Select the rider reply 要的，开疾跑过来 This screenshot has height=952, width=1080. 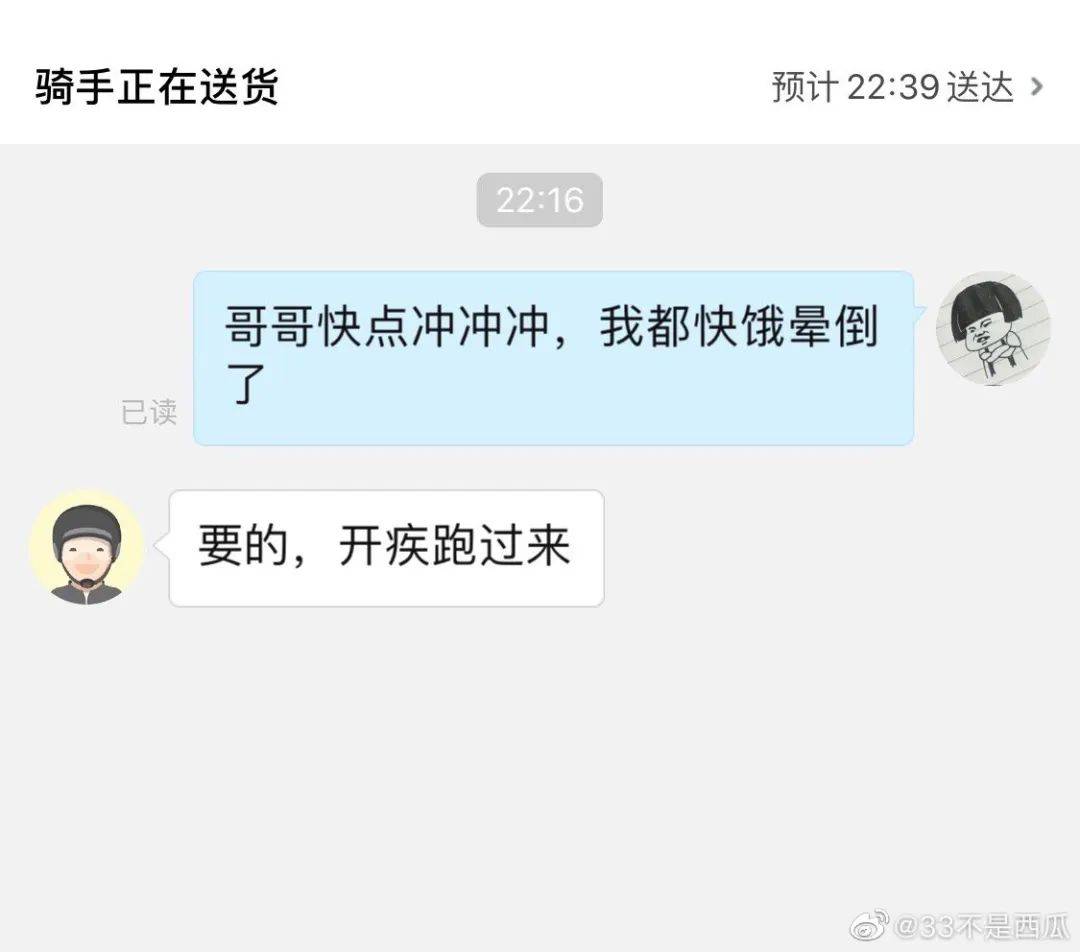(x=386, y=548)
